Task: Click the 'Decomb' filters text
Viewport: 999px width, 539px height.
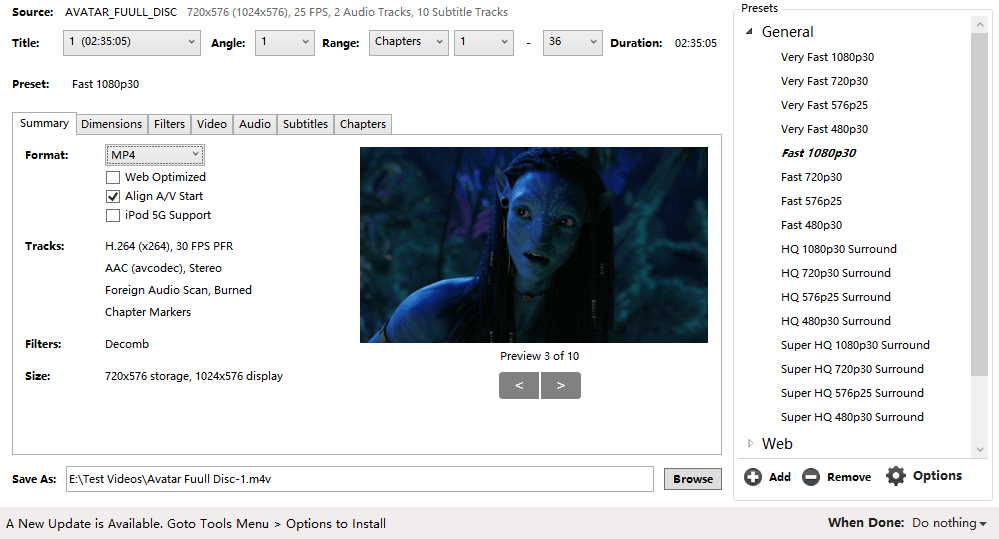Action: coord(127,344)
